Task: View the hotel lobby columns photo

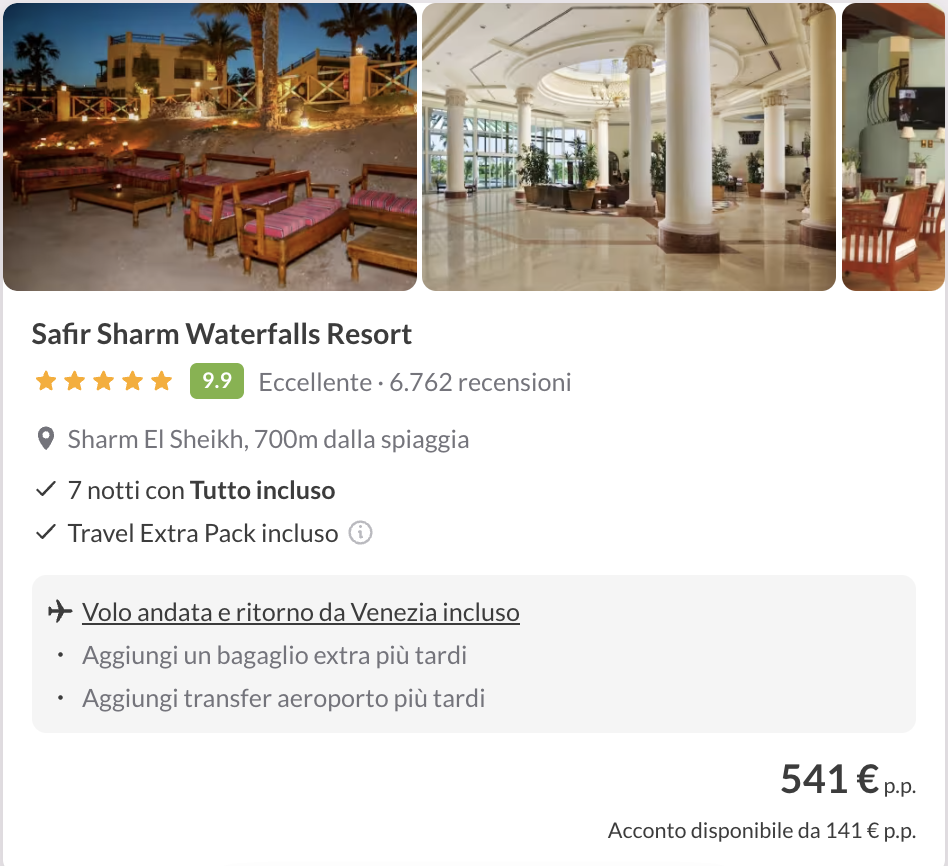Action: pos(629,147)
